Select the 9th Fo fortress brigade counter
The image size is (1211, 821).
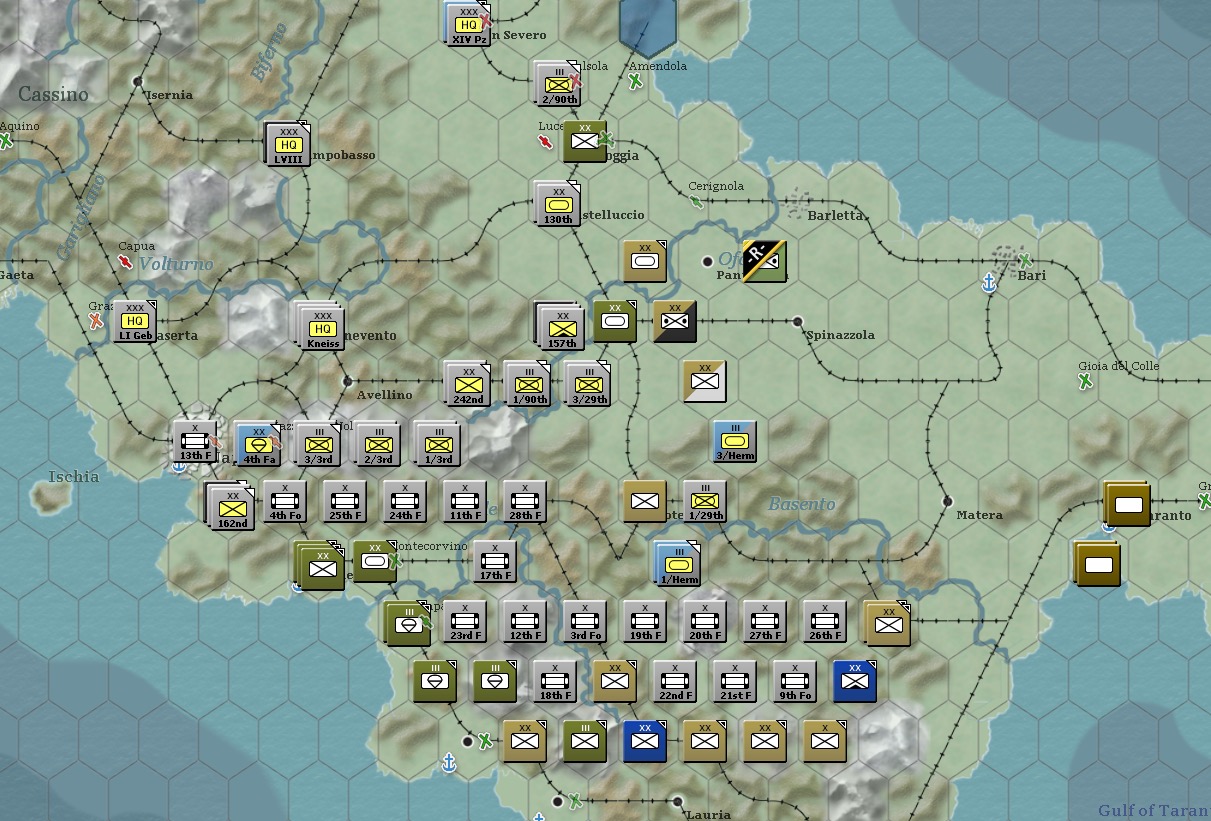click(796, 682)
